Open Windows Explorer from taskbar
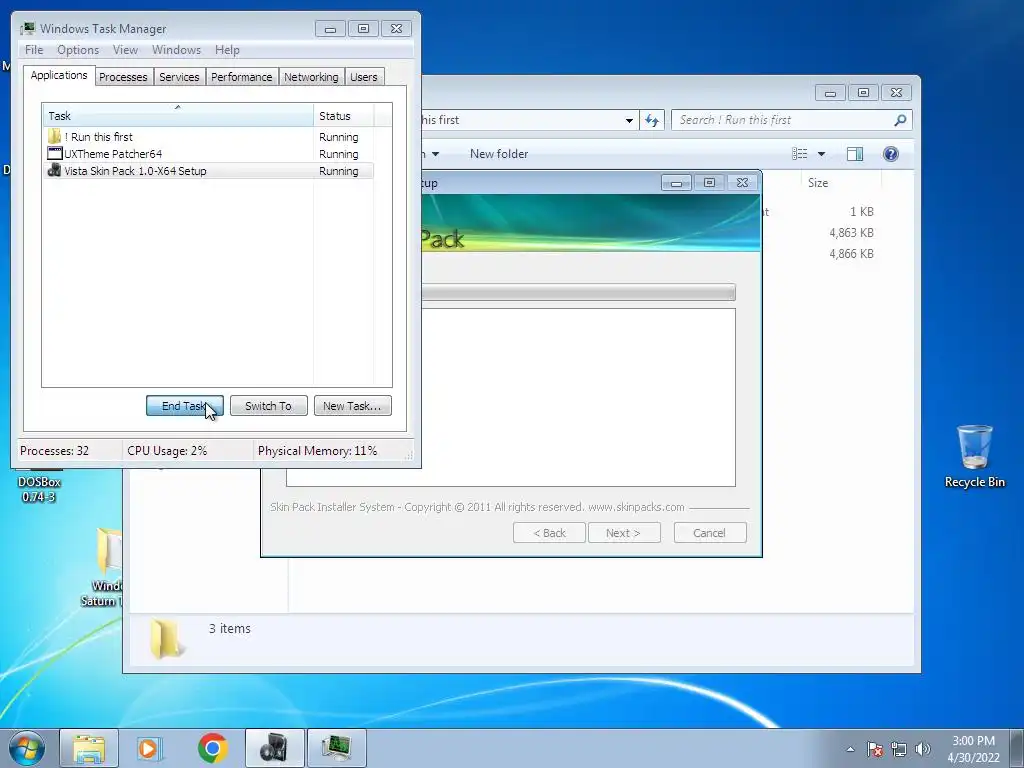 point(89,748)
